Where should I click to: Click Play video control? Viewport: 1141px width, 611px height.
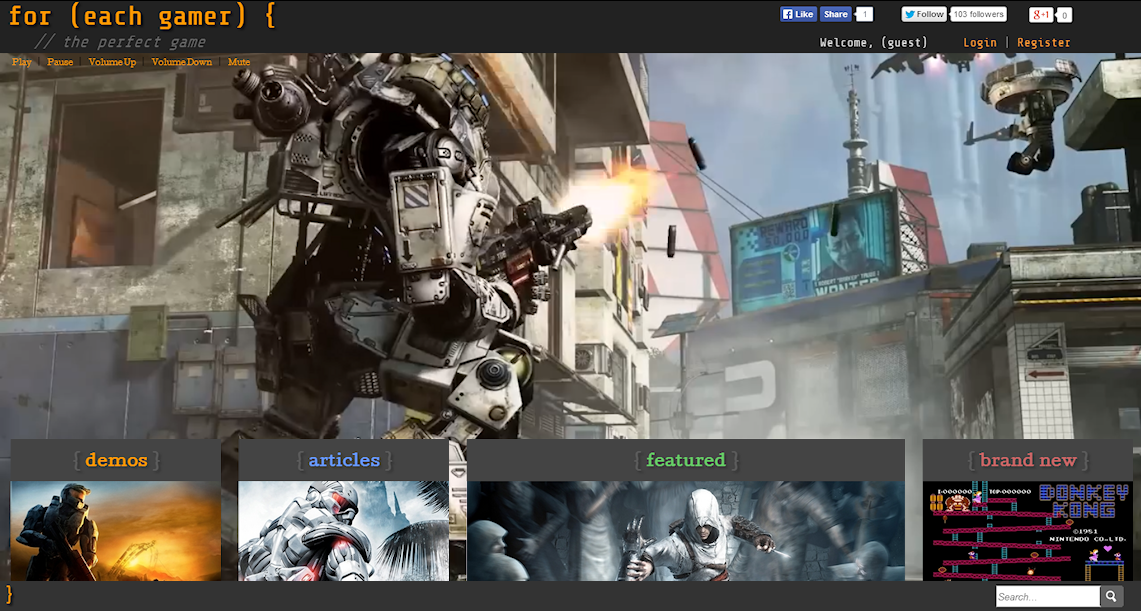tap(22, 62)
